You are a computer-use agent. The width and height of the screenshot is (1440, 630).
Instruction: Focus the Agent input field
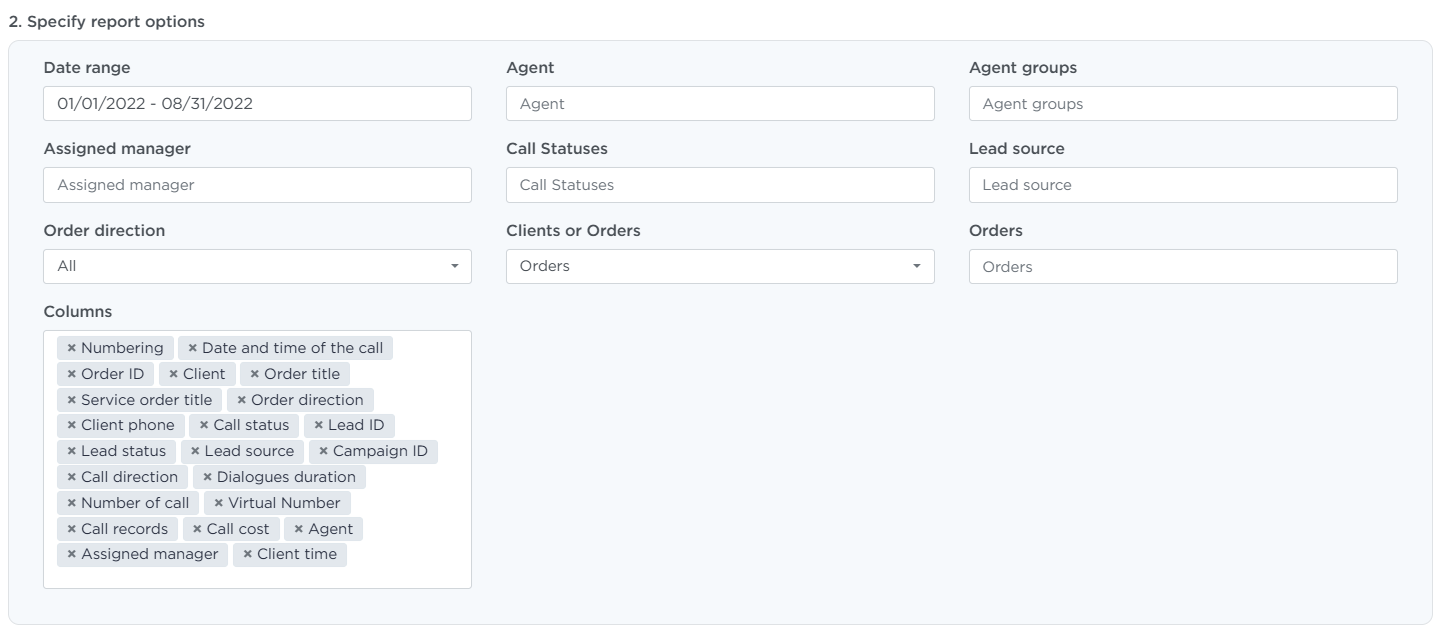720,103
